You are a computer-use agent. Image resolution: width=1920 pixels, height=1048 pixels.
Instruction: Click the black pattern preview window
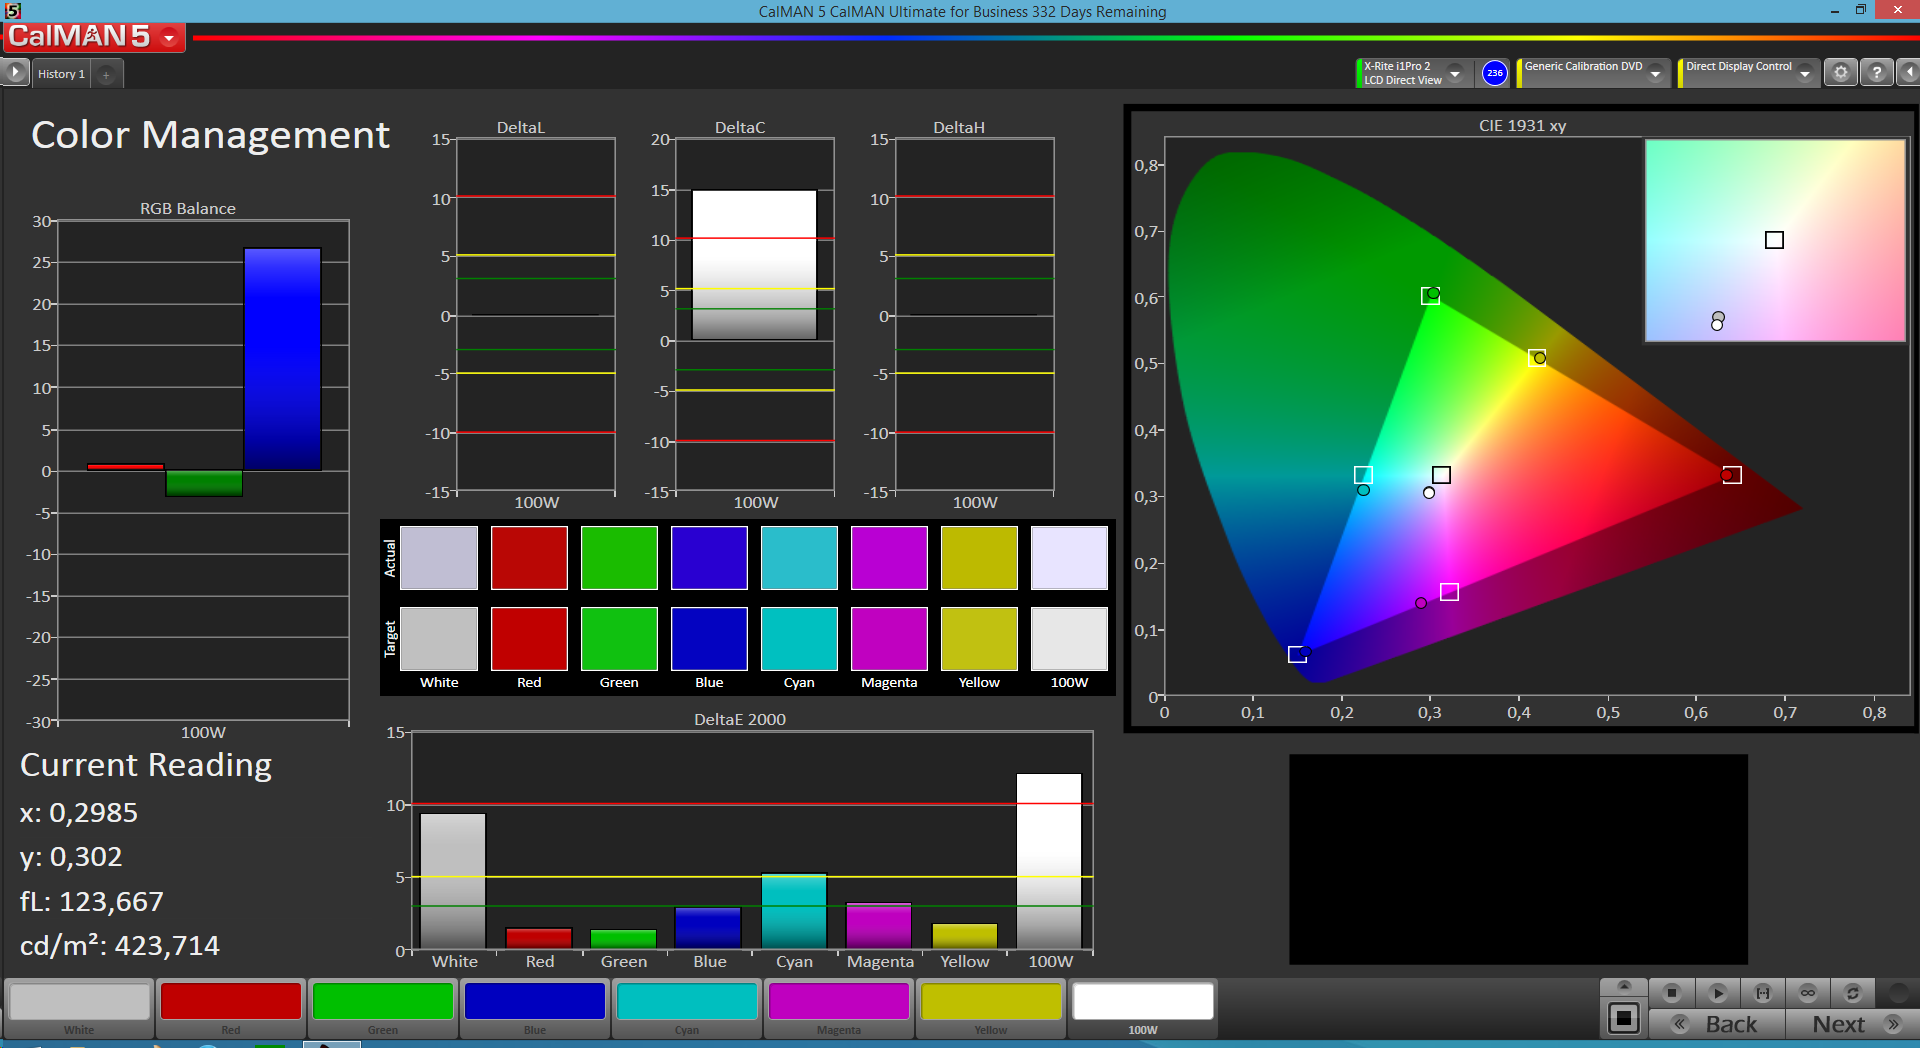coord(1518,859)
